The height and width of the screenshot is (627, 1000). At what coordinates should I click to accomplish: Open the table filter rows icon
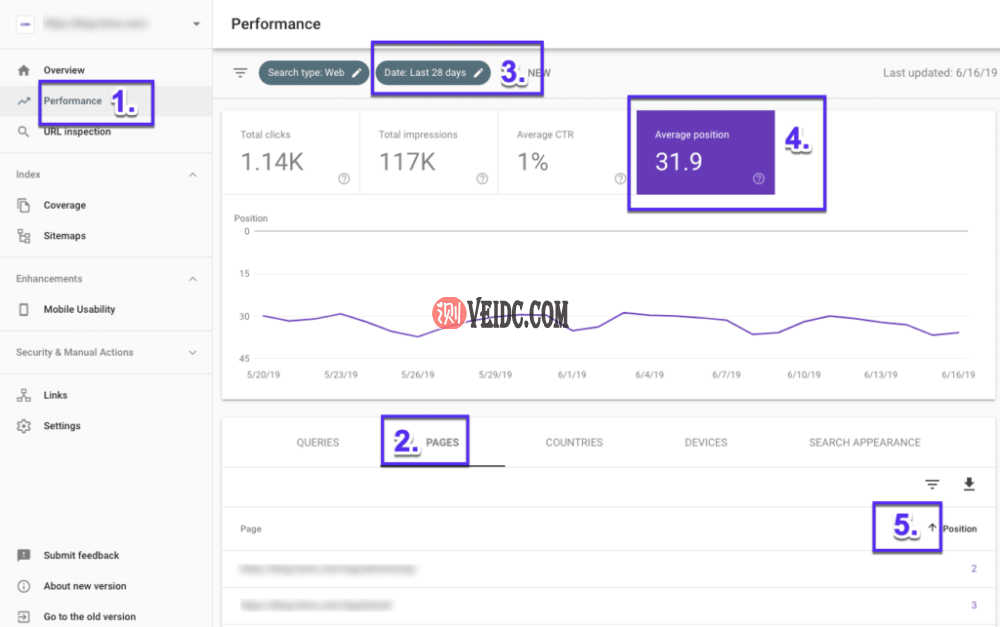tap(932, 484)
